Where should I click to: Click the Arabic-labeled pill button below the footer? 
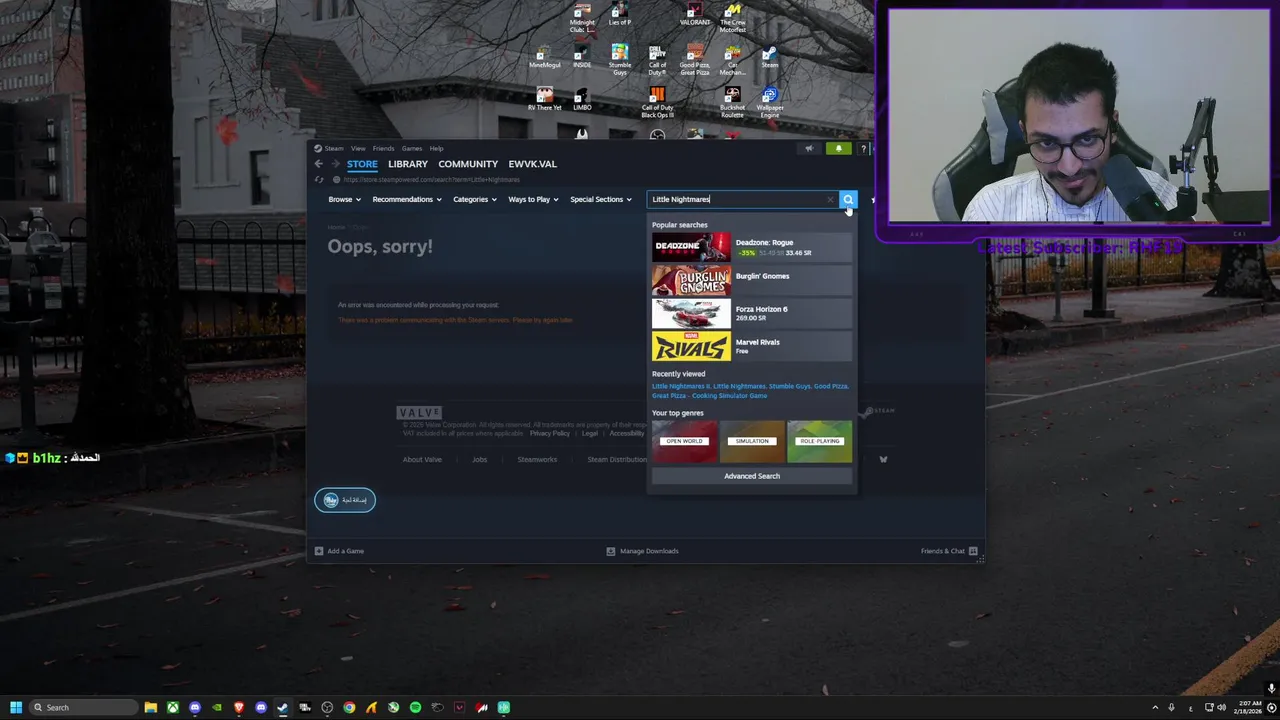click(345, 500)
